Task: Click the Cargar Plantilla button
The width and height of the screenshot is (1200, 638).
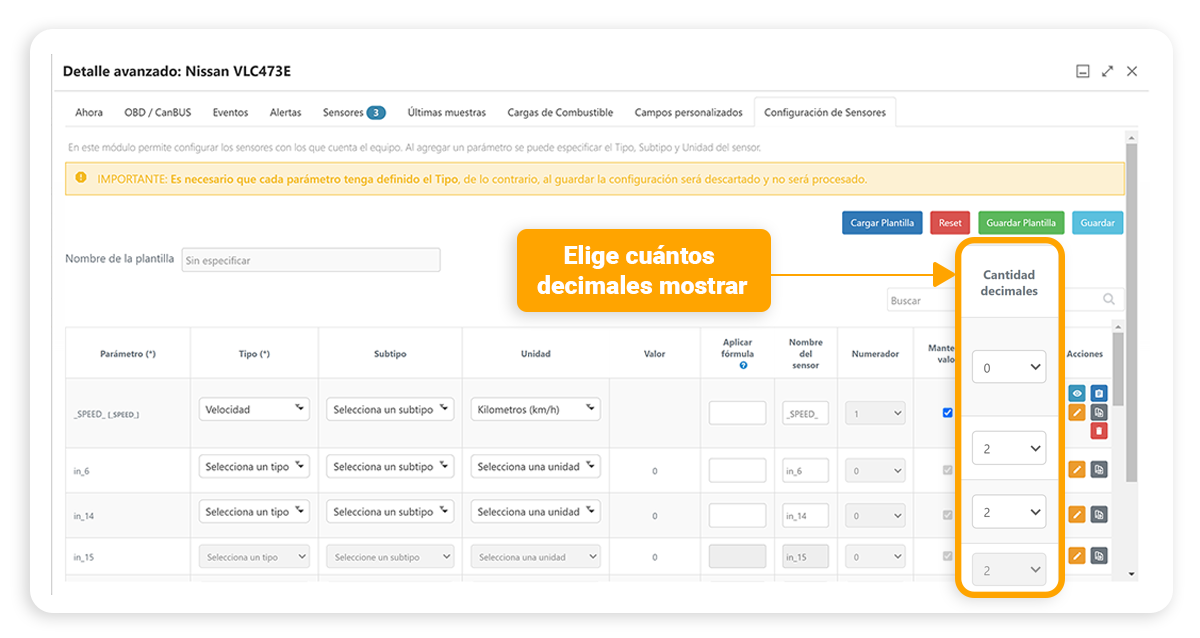Action: tap(882, 223)
